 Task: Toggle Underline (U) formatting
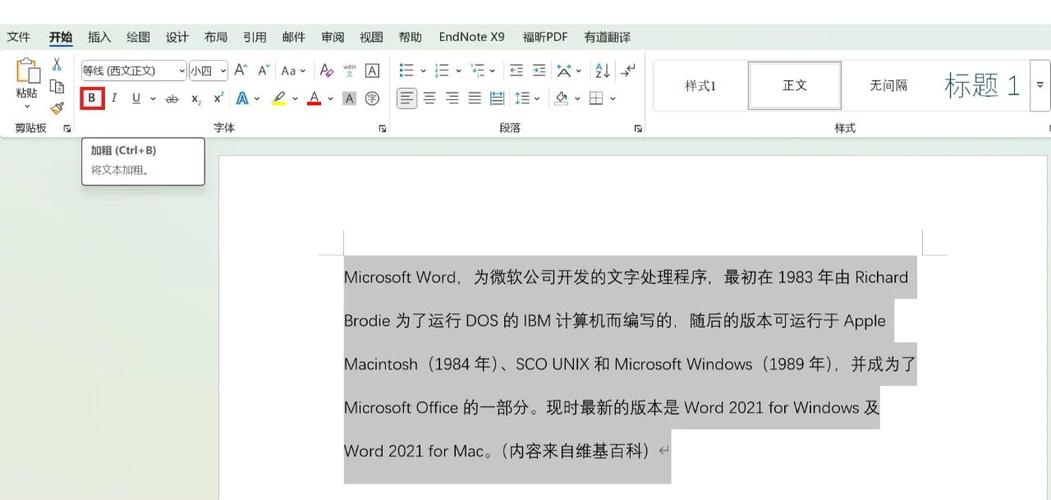136,99
